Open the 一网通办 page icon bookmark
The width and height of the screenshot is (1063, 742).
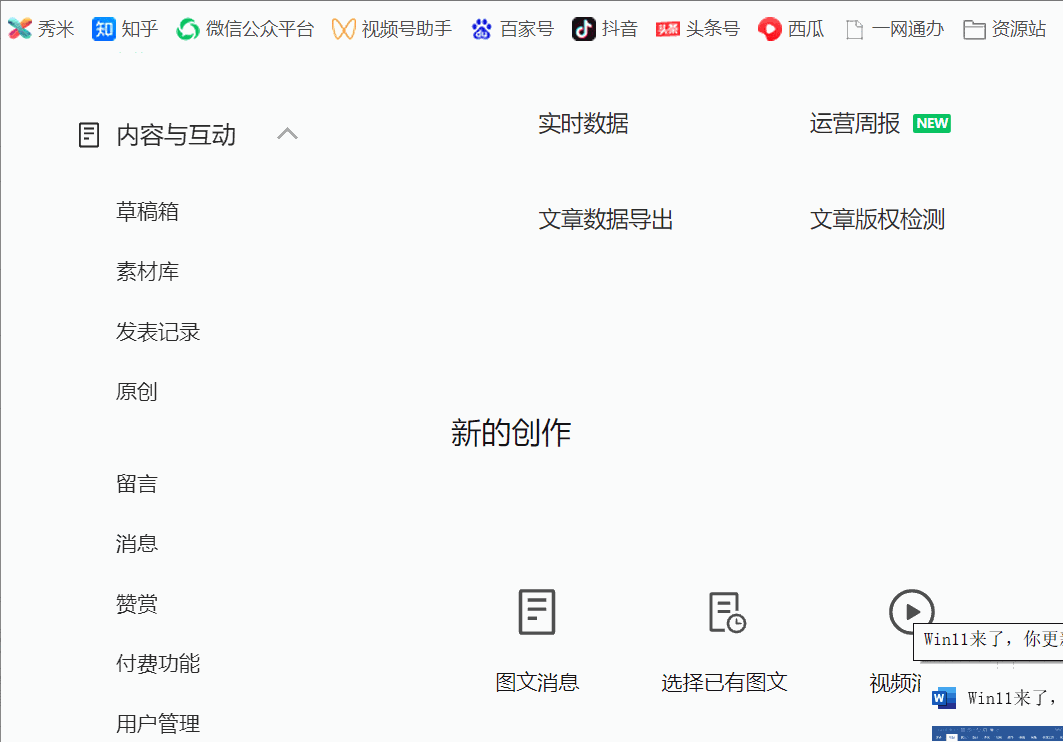point(854,30)
